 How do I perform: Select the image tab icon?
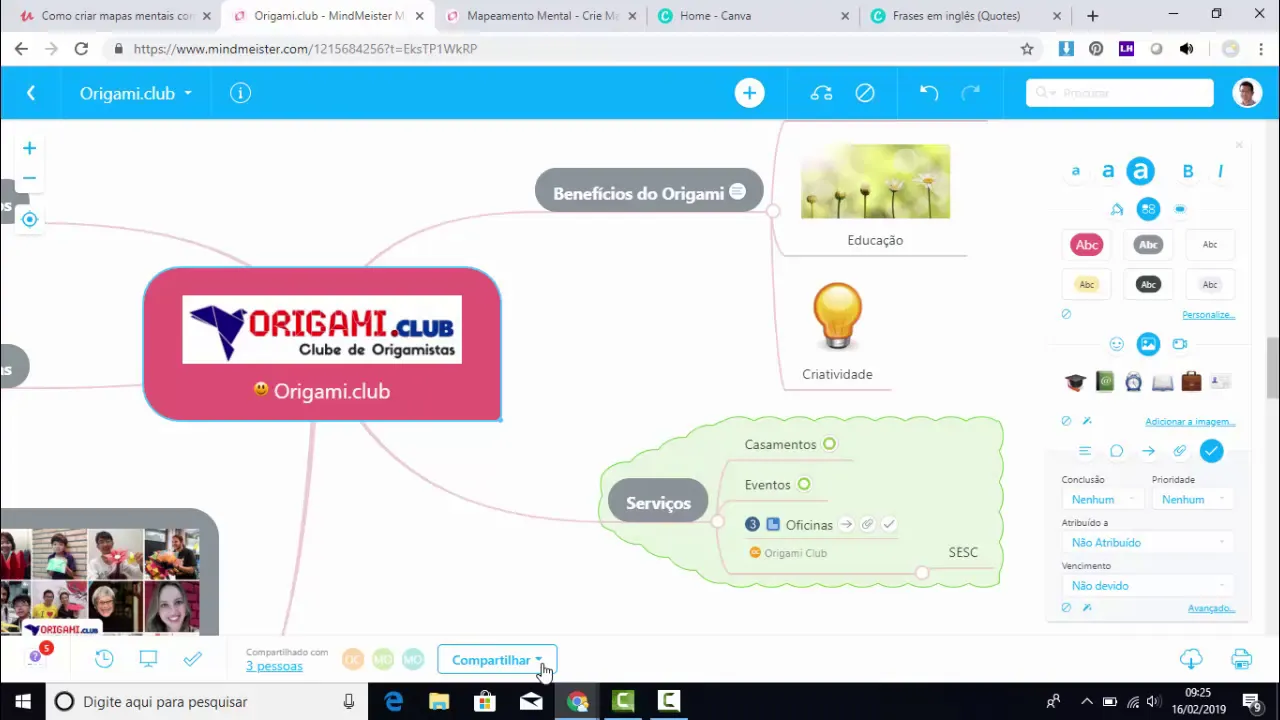point(1148,344)
